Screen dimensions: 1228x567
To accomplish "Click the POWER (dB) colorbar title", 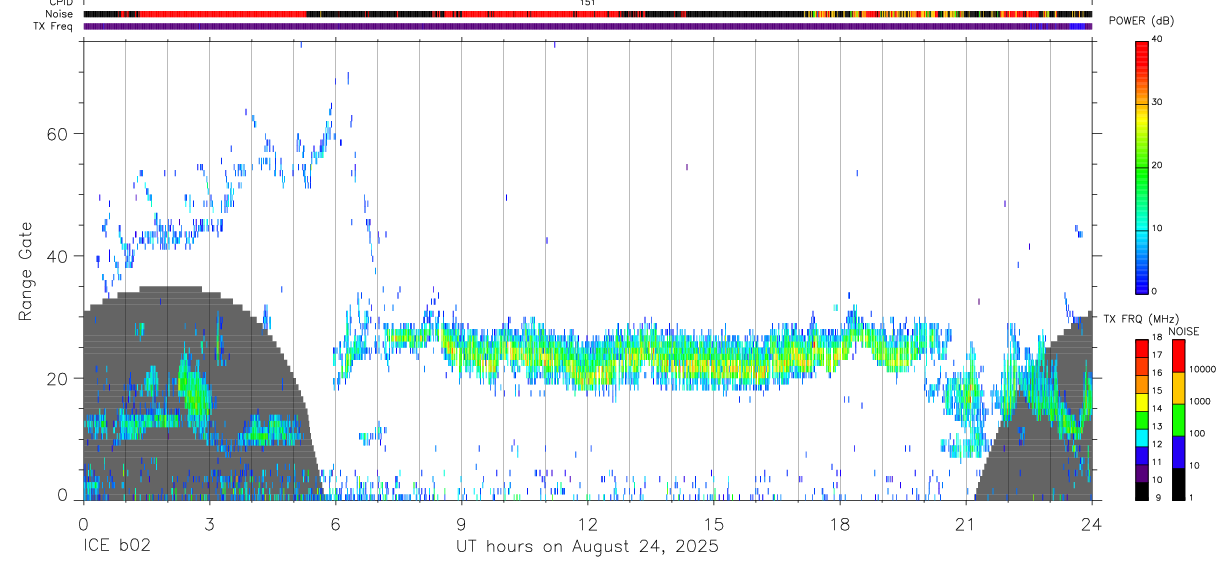I will (x=1141, y=22).
